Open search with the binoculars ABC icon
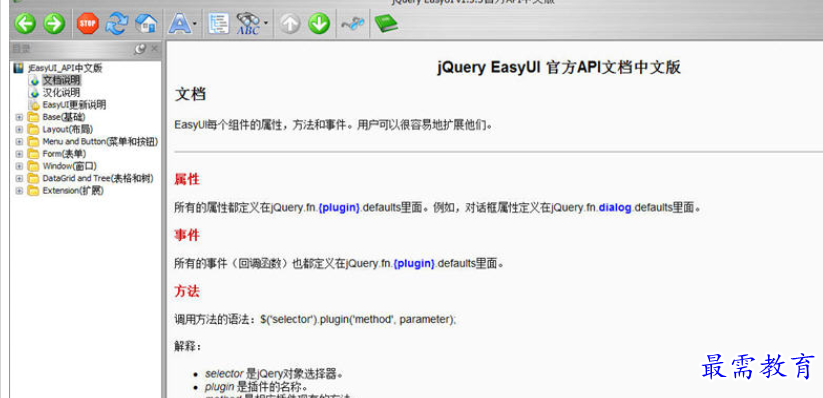This screenshot has width=823, height=398. point(248,24)
